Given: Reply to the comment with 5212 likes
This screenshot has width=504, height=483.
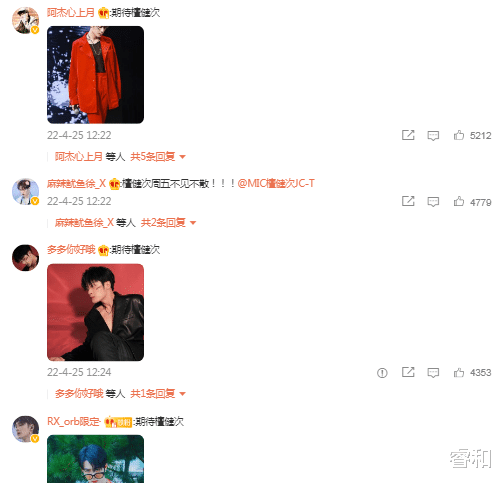Looking at the screenshot, I should pyautogui.click(x=433, y=135).
